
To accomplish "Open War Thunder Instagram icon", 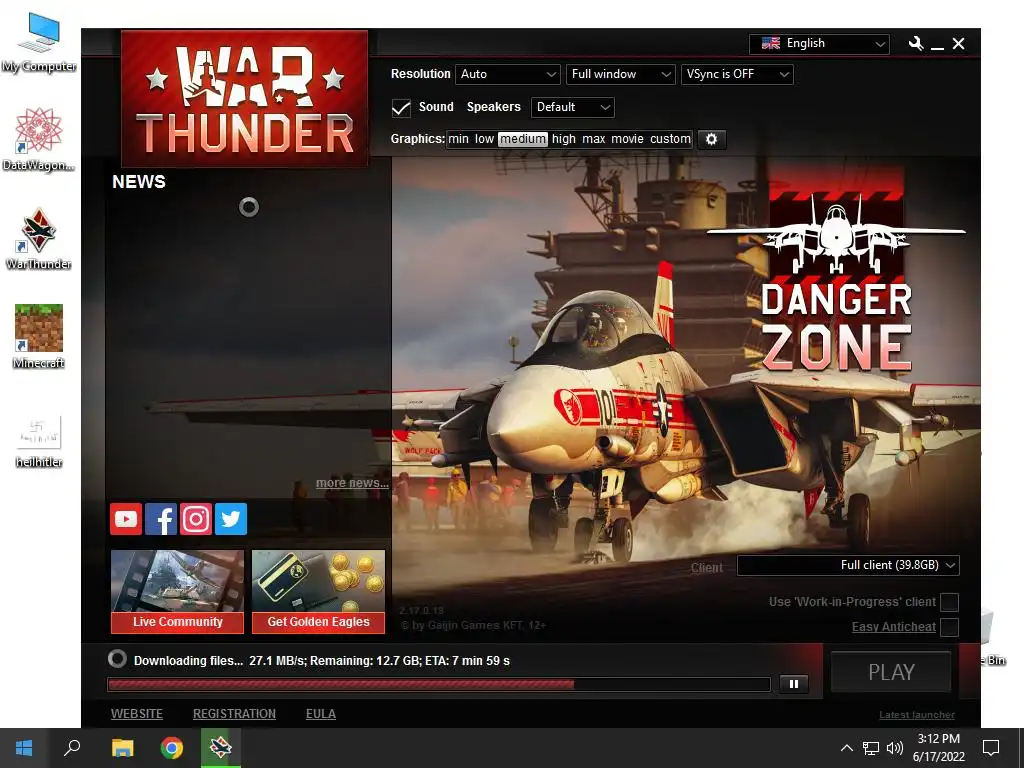I will point(196,519).
